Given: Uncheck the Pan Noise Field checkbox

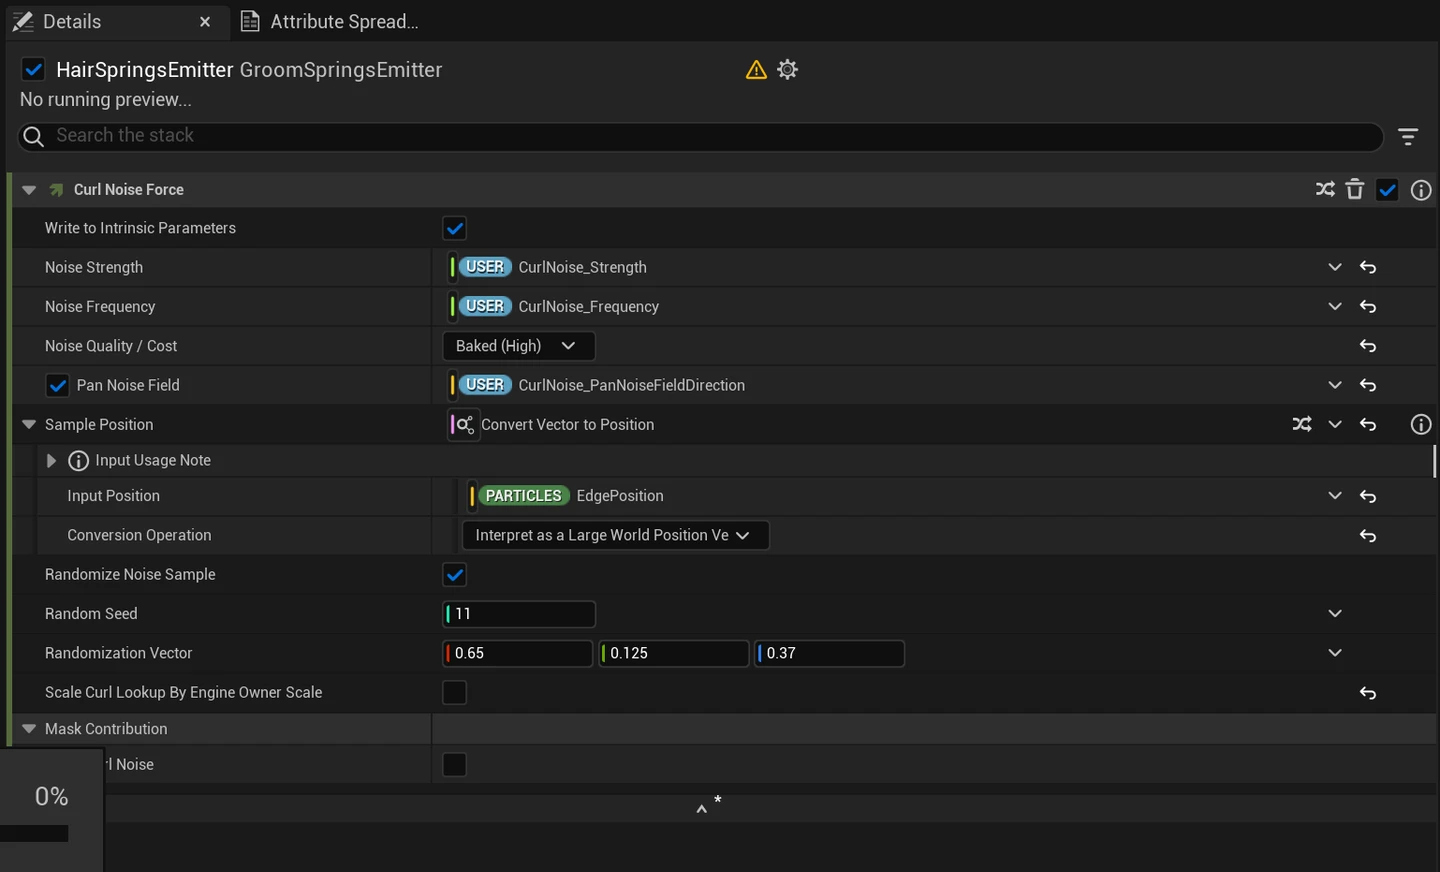Looking at the screenshot, I should [x=58, y=385].
